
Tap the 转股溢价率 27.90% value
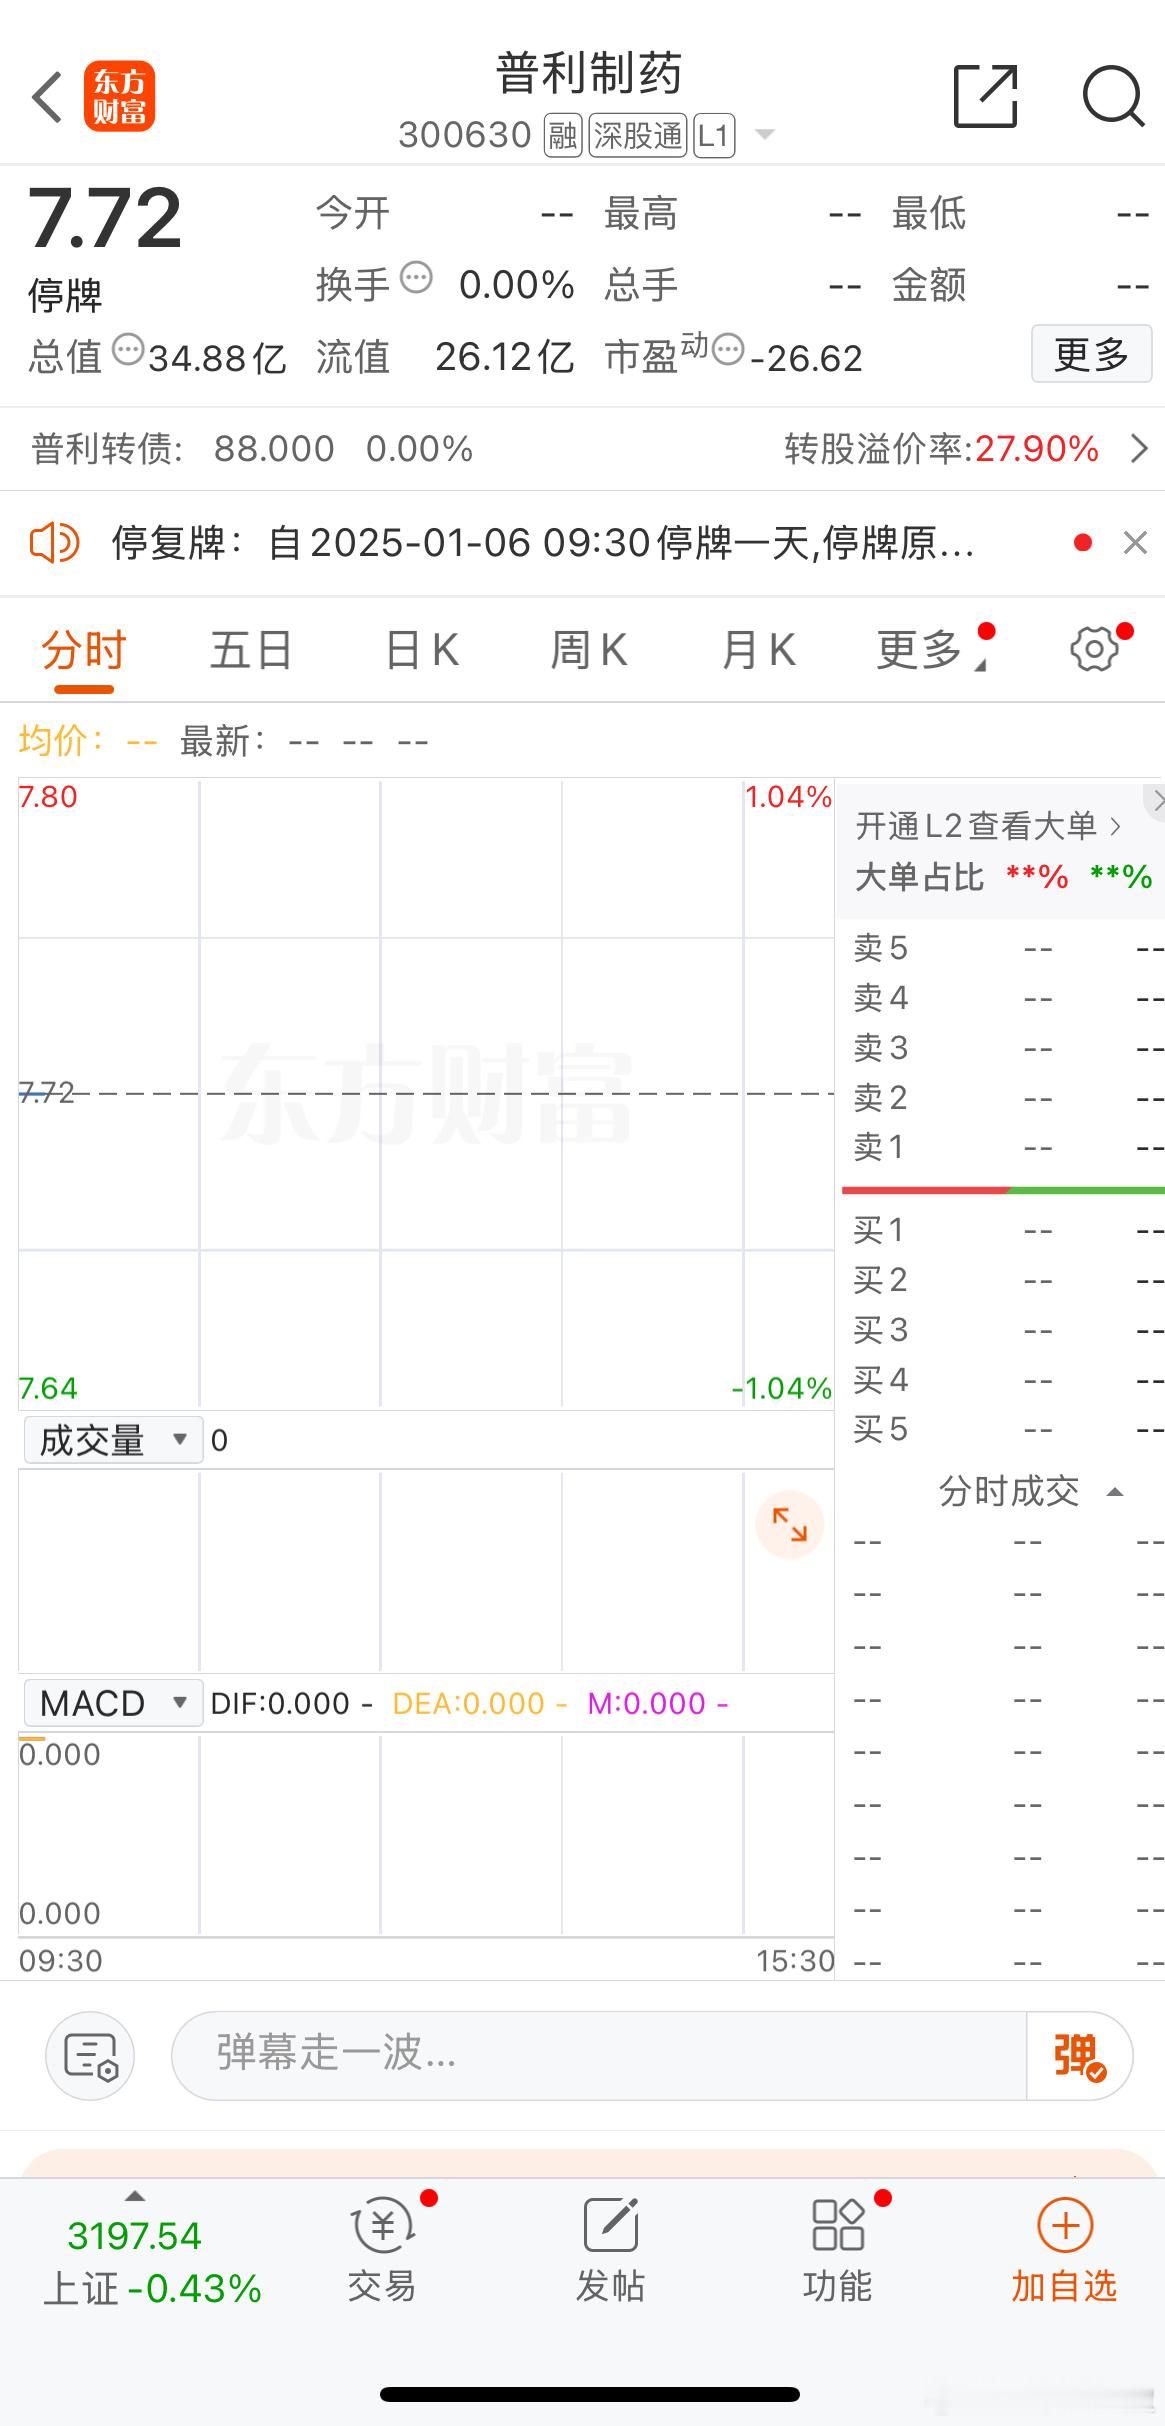click(x=1037, y=448)
